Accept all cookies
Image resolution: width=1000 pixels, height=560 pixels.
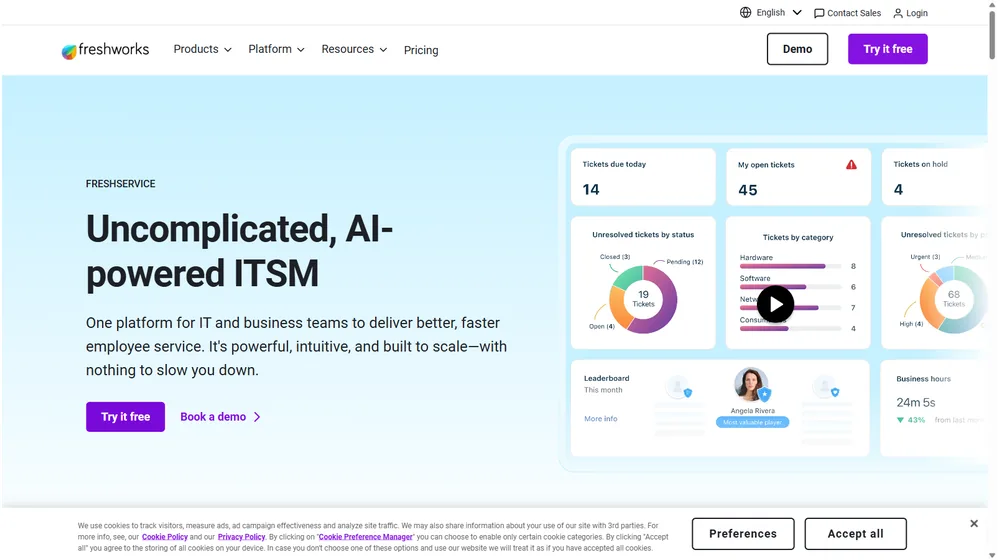click(x=855, y=534)
